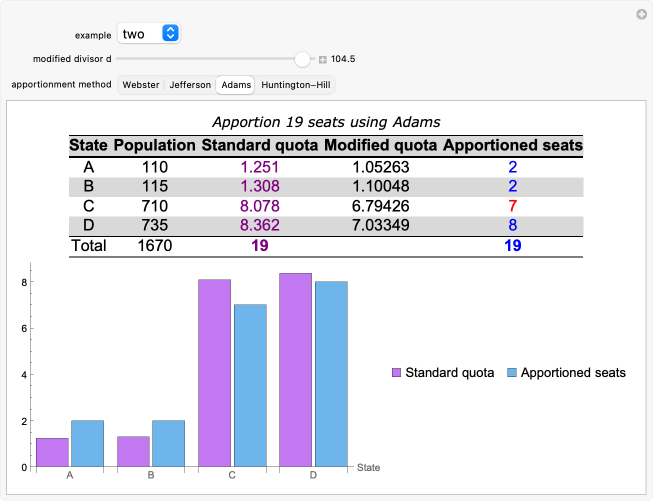
Task: Choose the Huntington–Hill method
Action: pyautogui.click(x=295, y=85)
